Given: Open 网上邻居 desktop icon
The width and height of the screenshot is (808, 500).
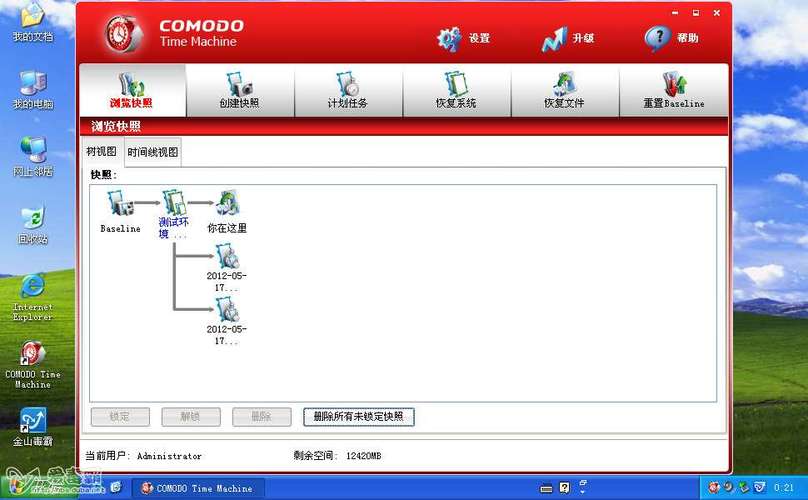Looking at the screenshot, I should coord(33,157).
